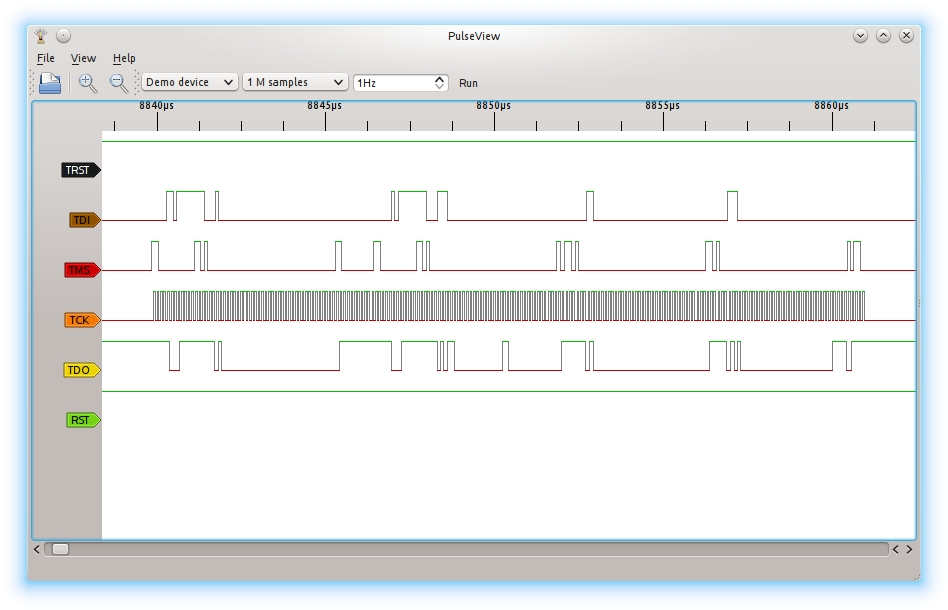Select the TRST channel label

coord(80,170)
